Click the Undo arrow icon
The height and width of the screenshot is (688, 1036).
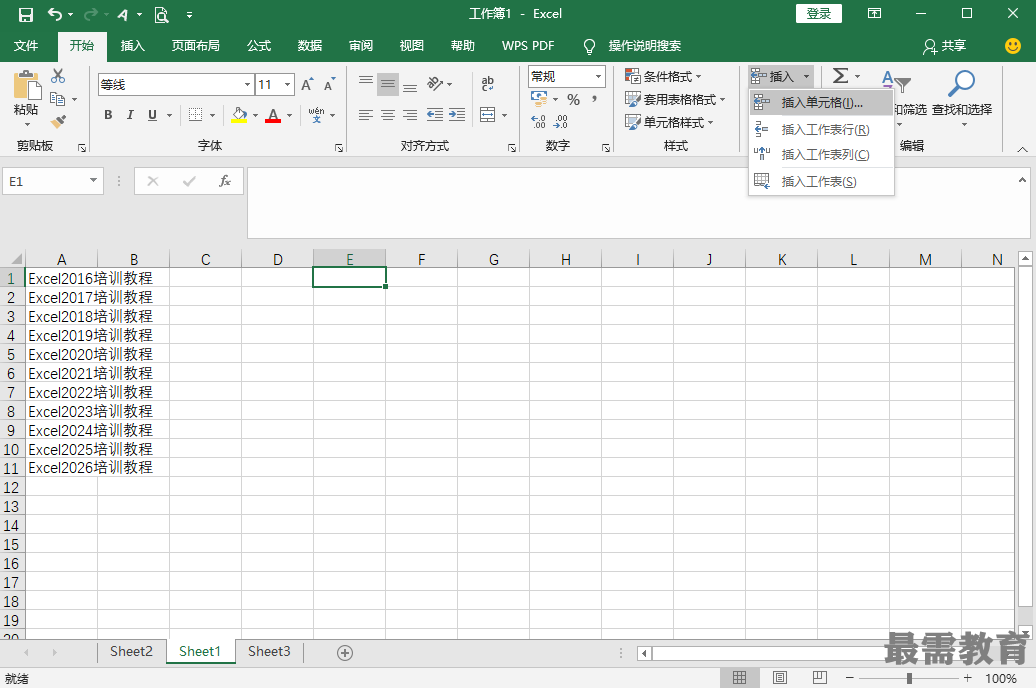(x=56, y=14)
